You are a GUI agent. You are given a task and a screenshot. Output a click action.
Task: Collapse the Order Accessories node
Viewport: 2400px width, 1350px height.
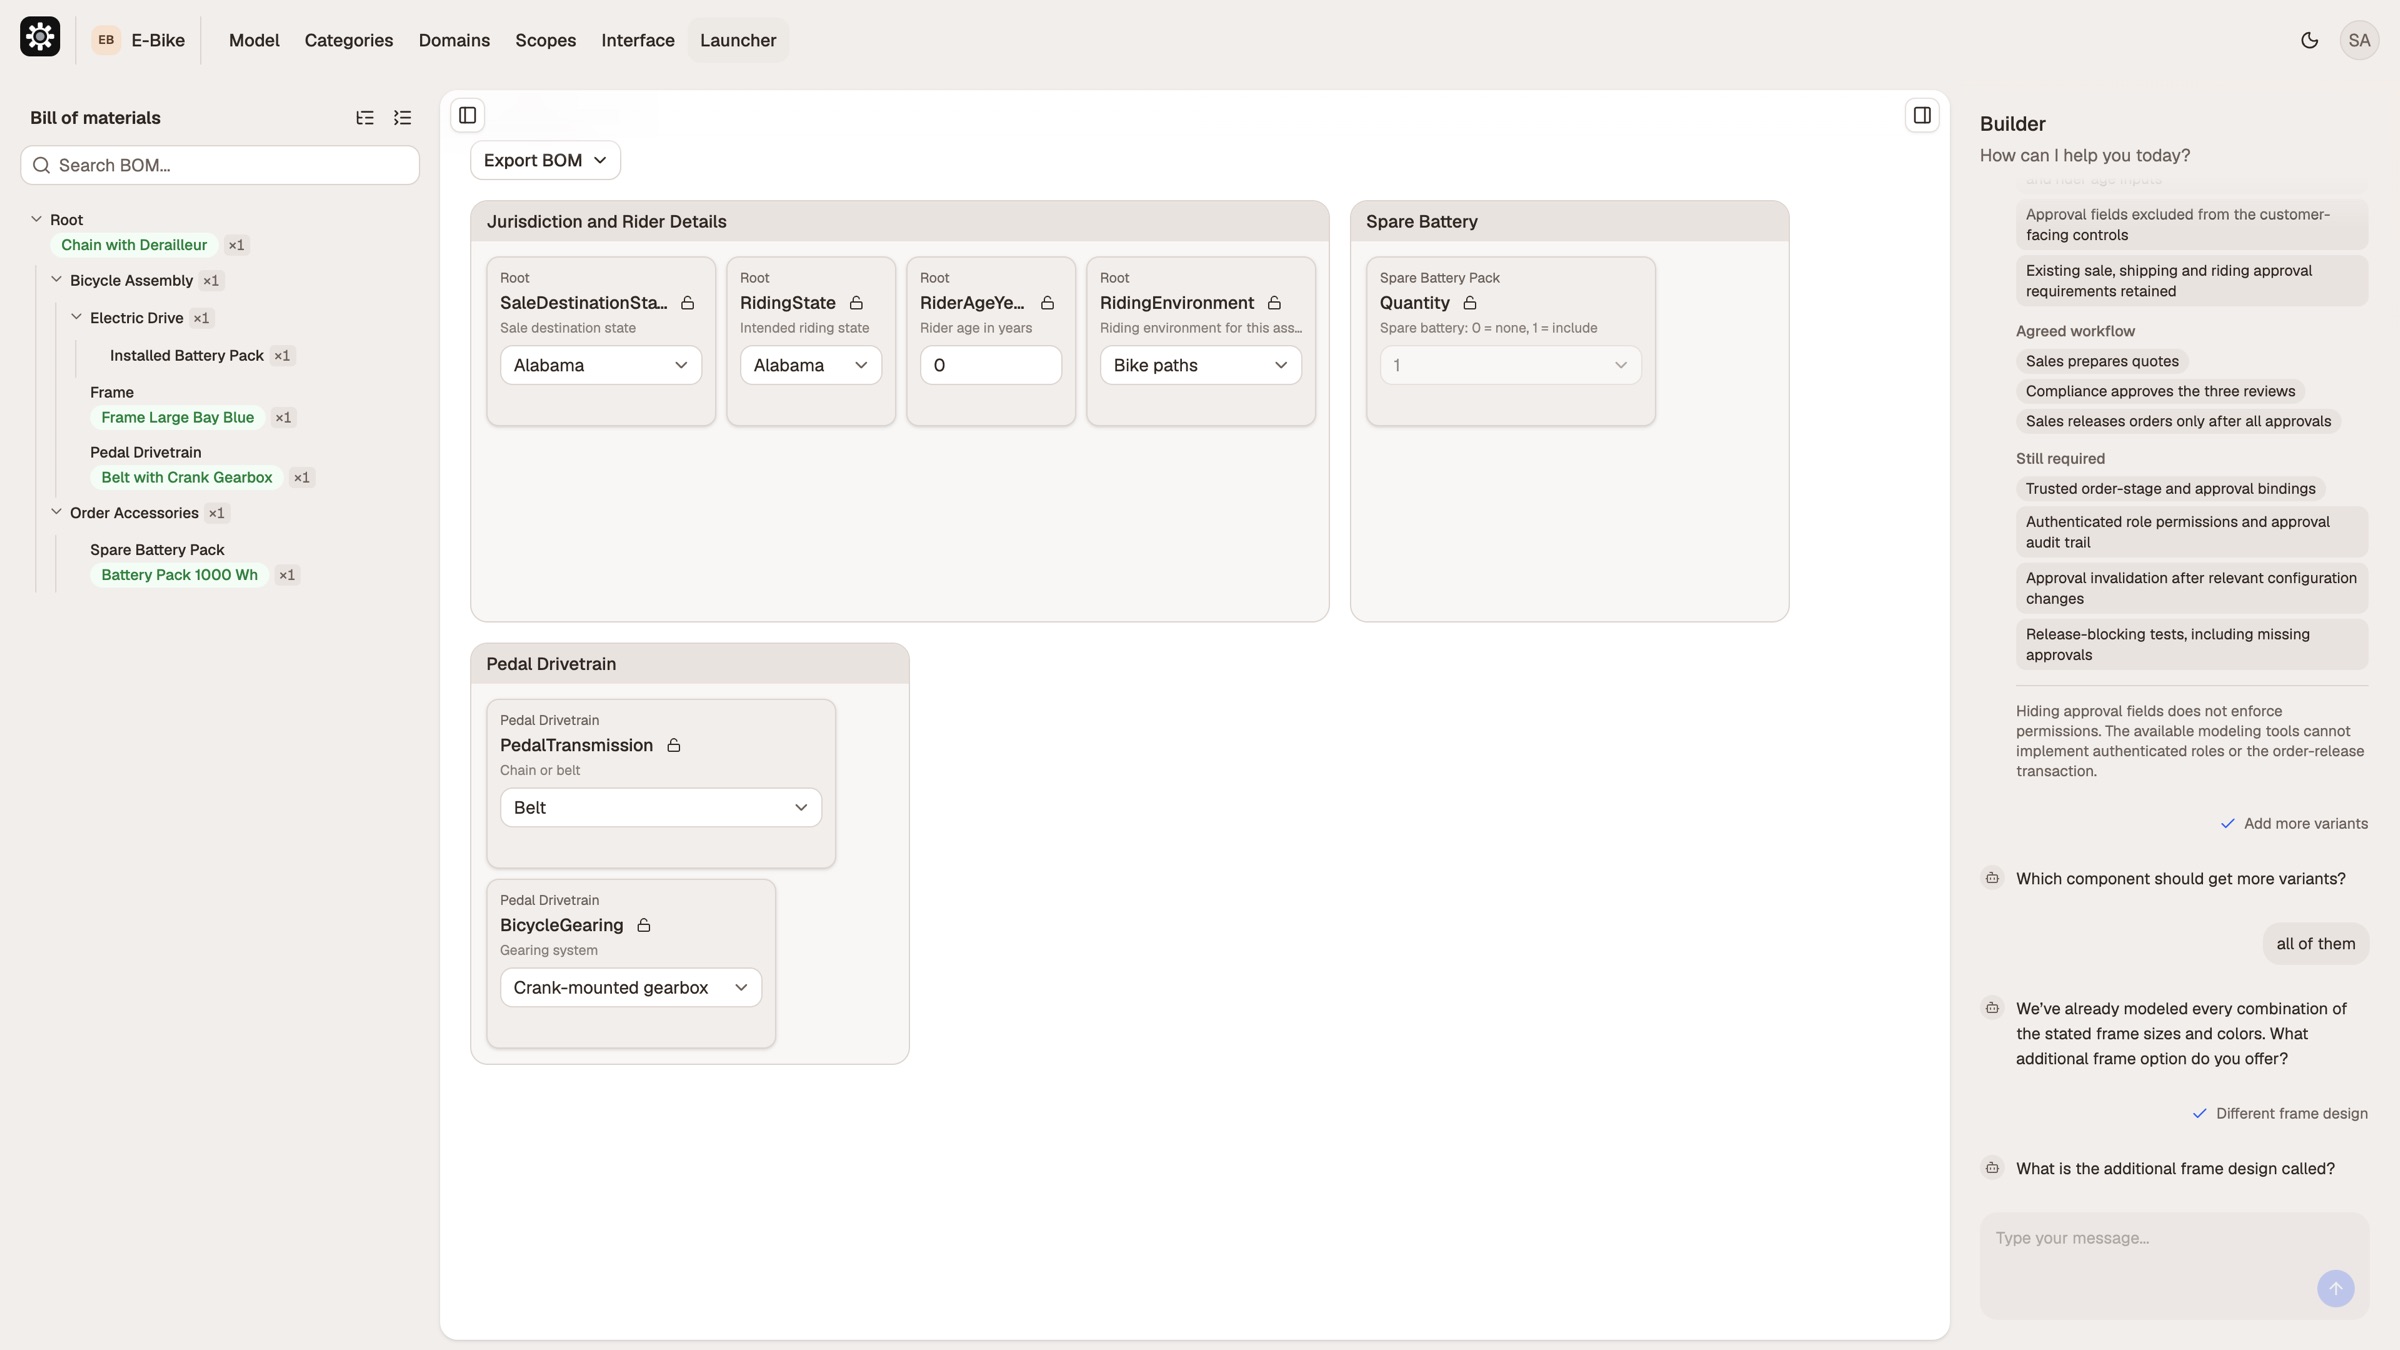click(56, 512)
